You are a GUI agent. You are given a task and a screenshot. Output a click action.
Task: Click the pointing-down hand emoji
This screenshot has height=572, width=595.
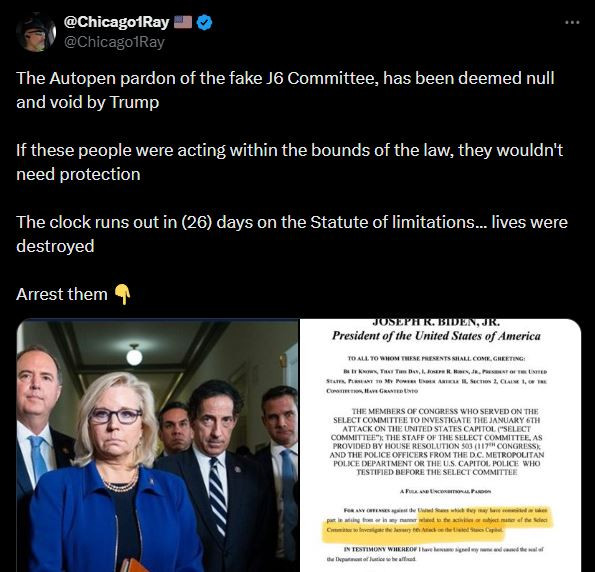pos(122,294)
